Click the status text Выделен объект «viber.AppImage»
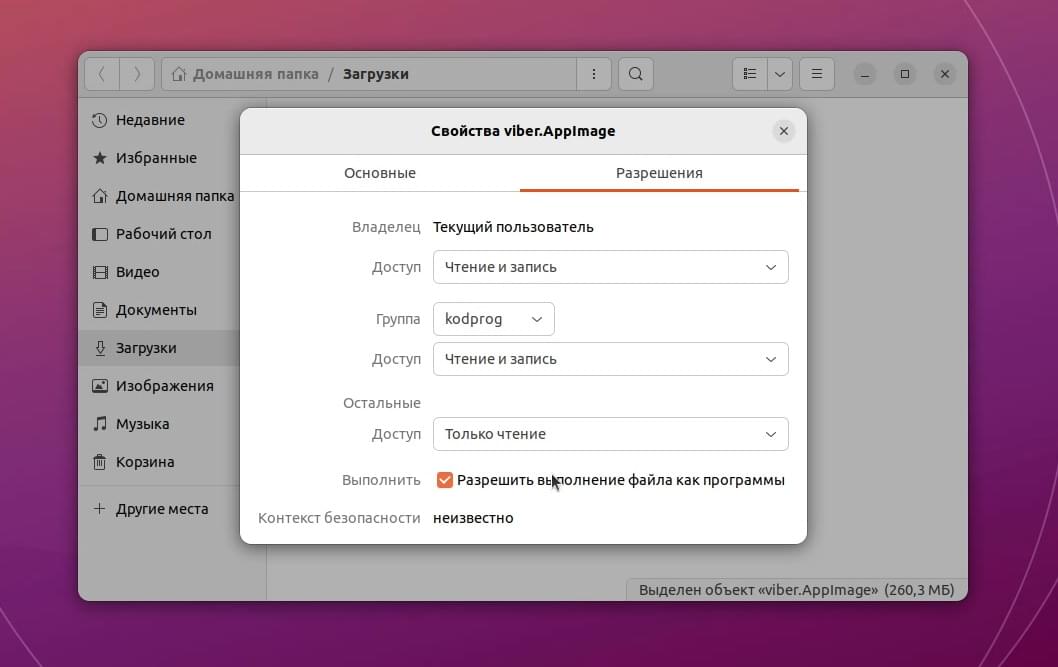This screenshot has height=667, width=1058. [x=758, y=590]
